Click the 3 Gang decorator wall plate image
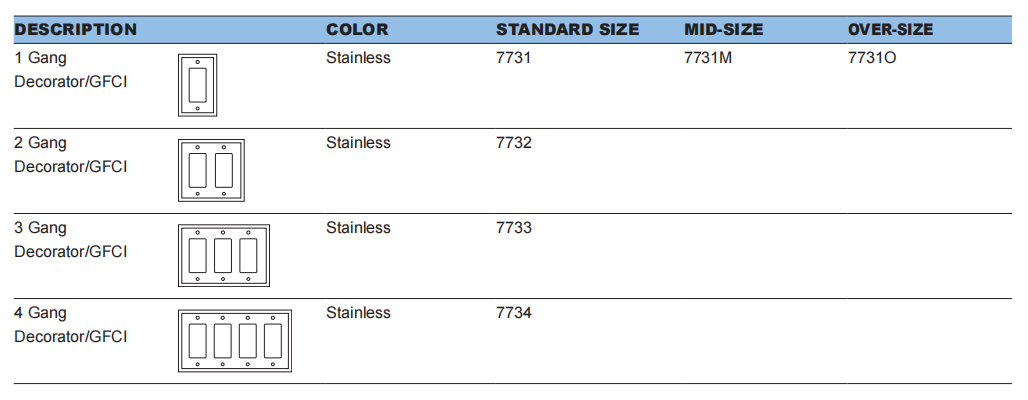The width and height of the screenshot is (1028, 400). (x=224, y=256)
